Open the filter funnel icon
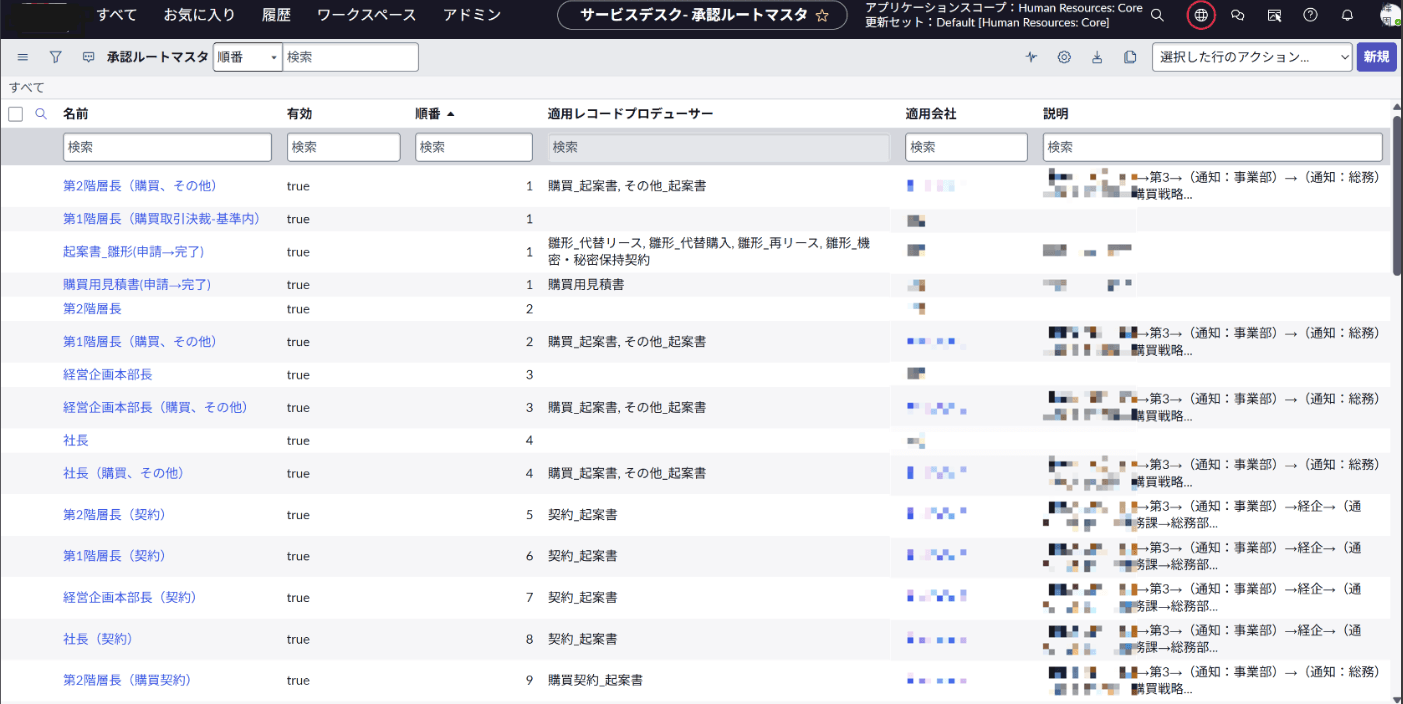This screenshot has width=1403, height=704. (56, 57)
